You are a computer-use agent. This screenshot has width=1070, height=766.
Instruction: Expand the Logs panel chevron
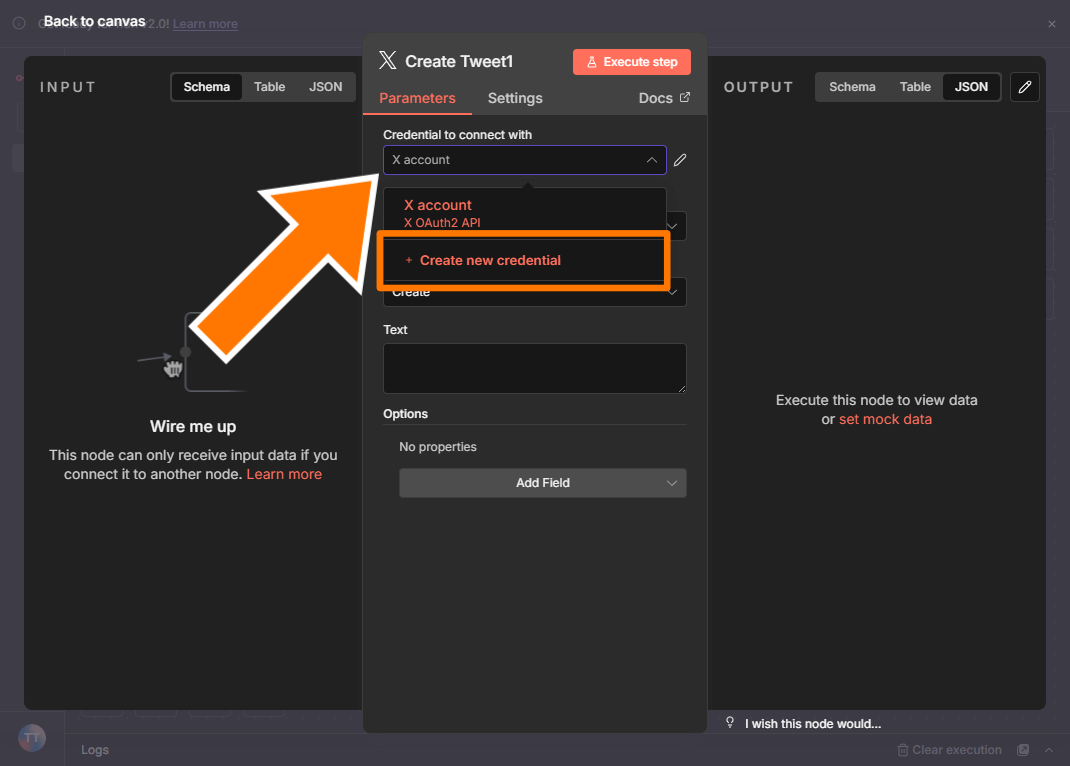click(1049, 750)
